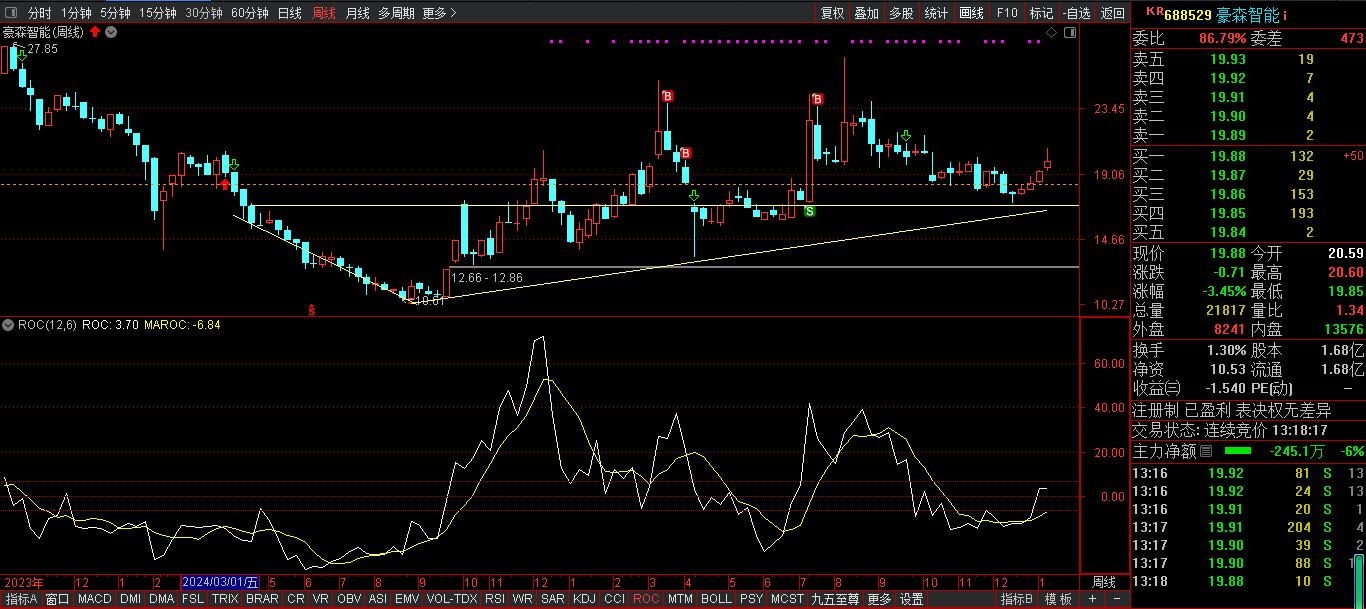Click the 叠加 overlay button

866,13
